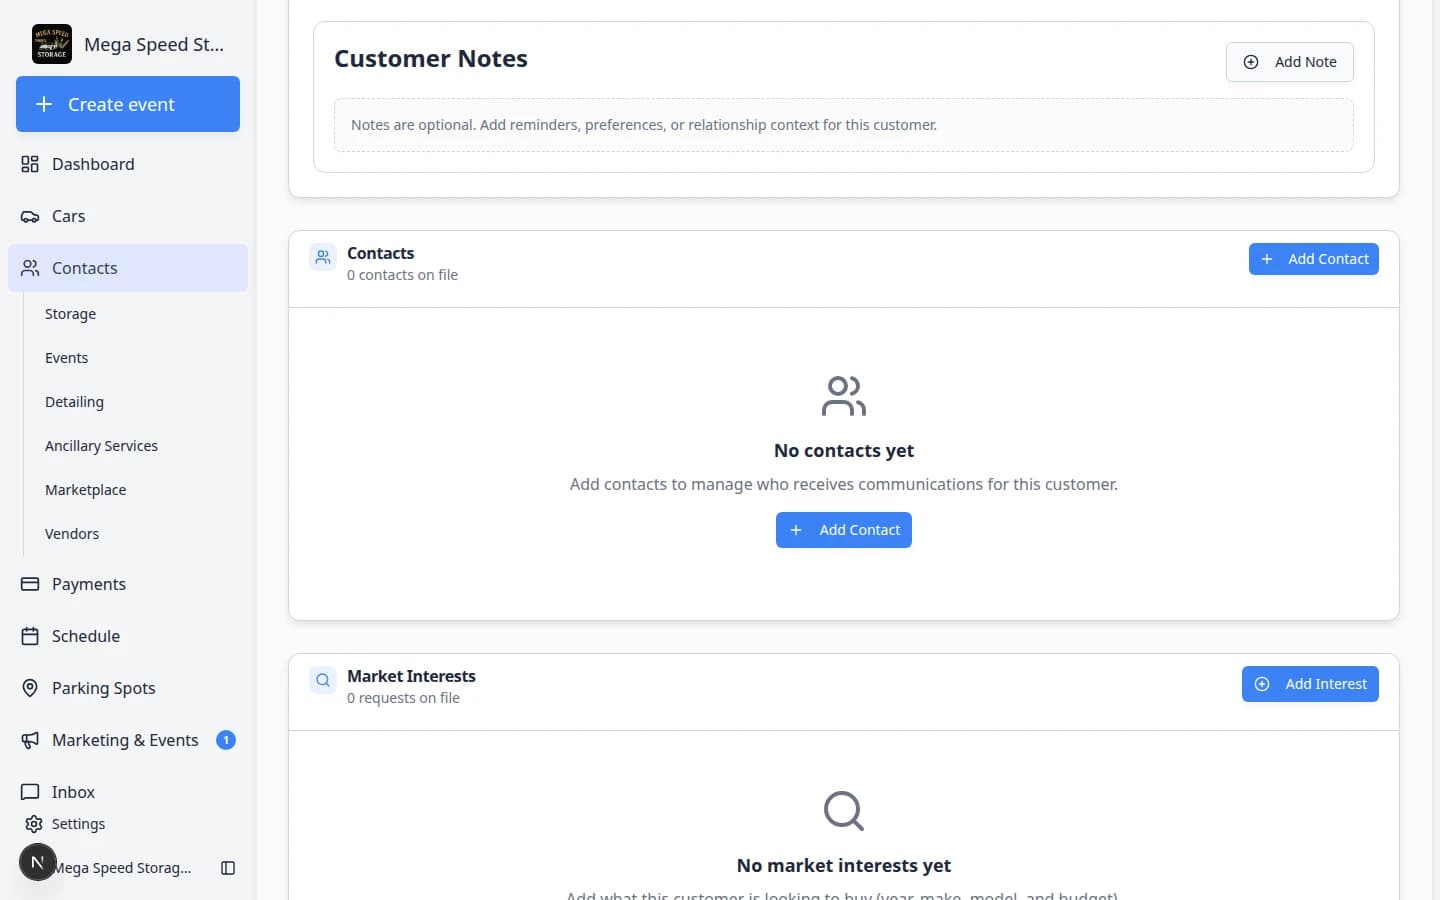The height and width of the screenshot is (900, 1440).
Task: Click the Contacts people icon in sidebar
Action: pyautogui.click(x=30, y=268)
